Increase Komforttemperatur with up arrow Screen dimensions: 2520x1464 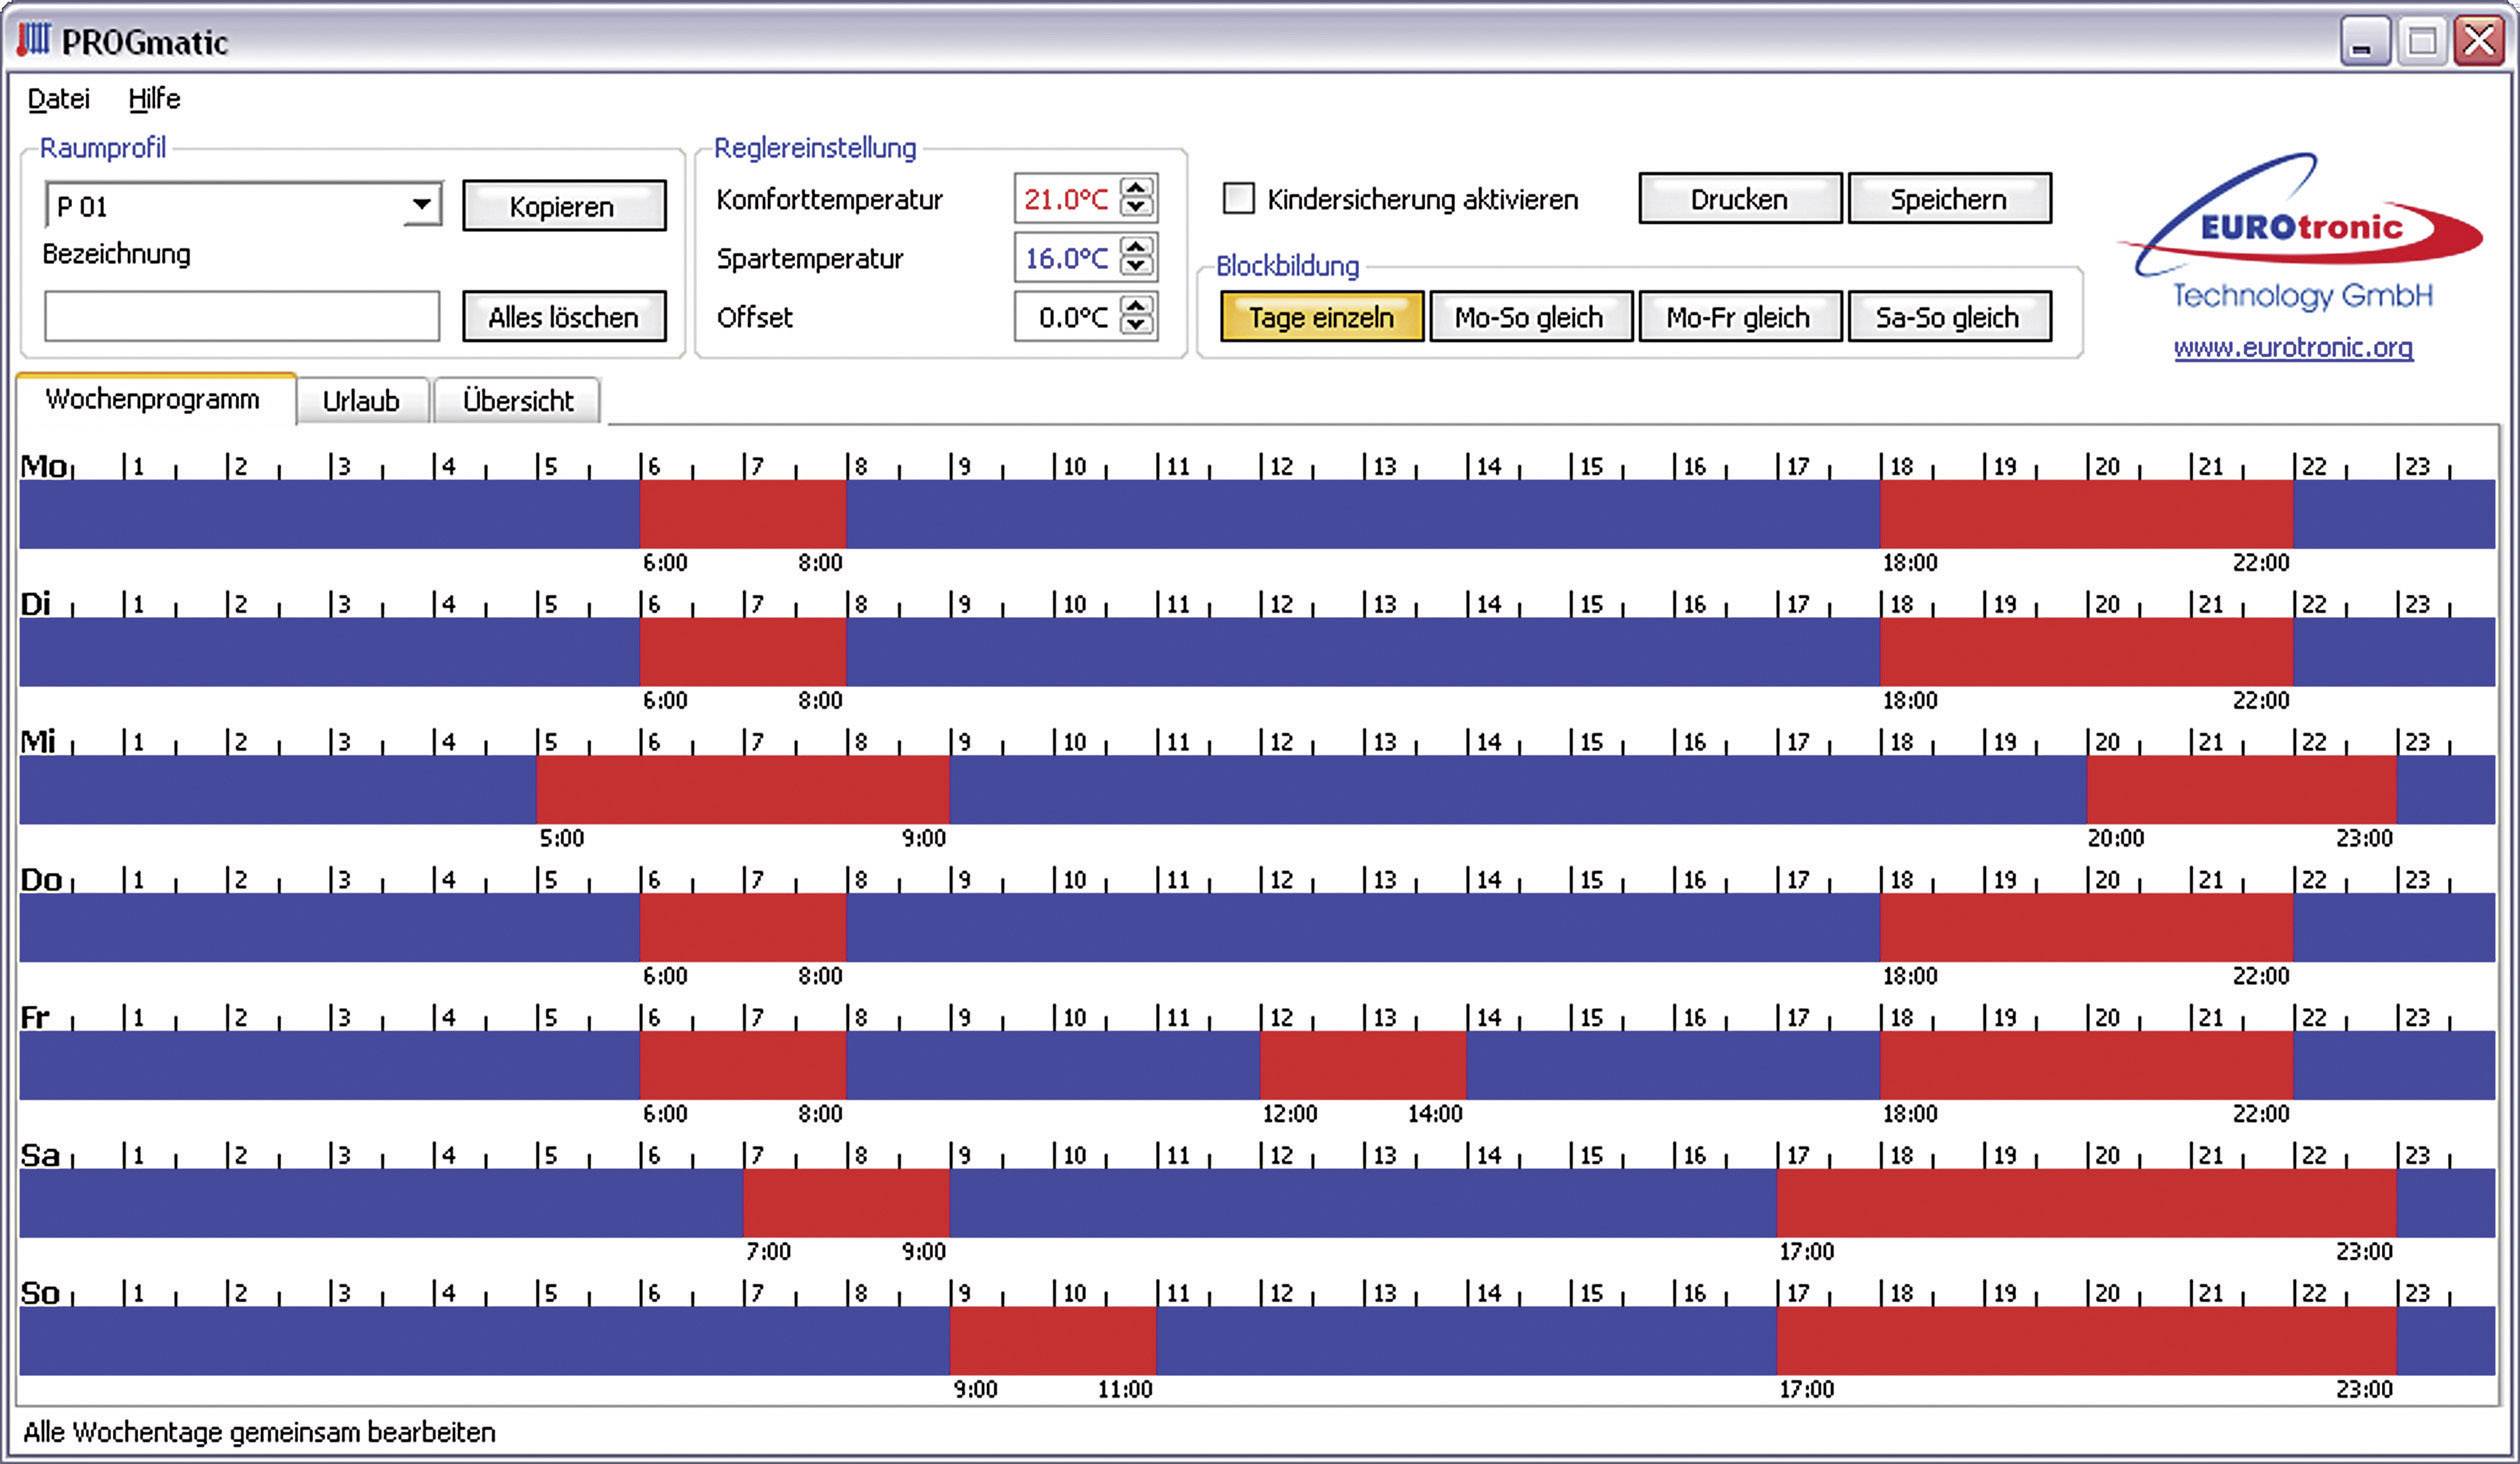tap(1135, 189)
